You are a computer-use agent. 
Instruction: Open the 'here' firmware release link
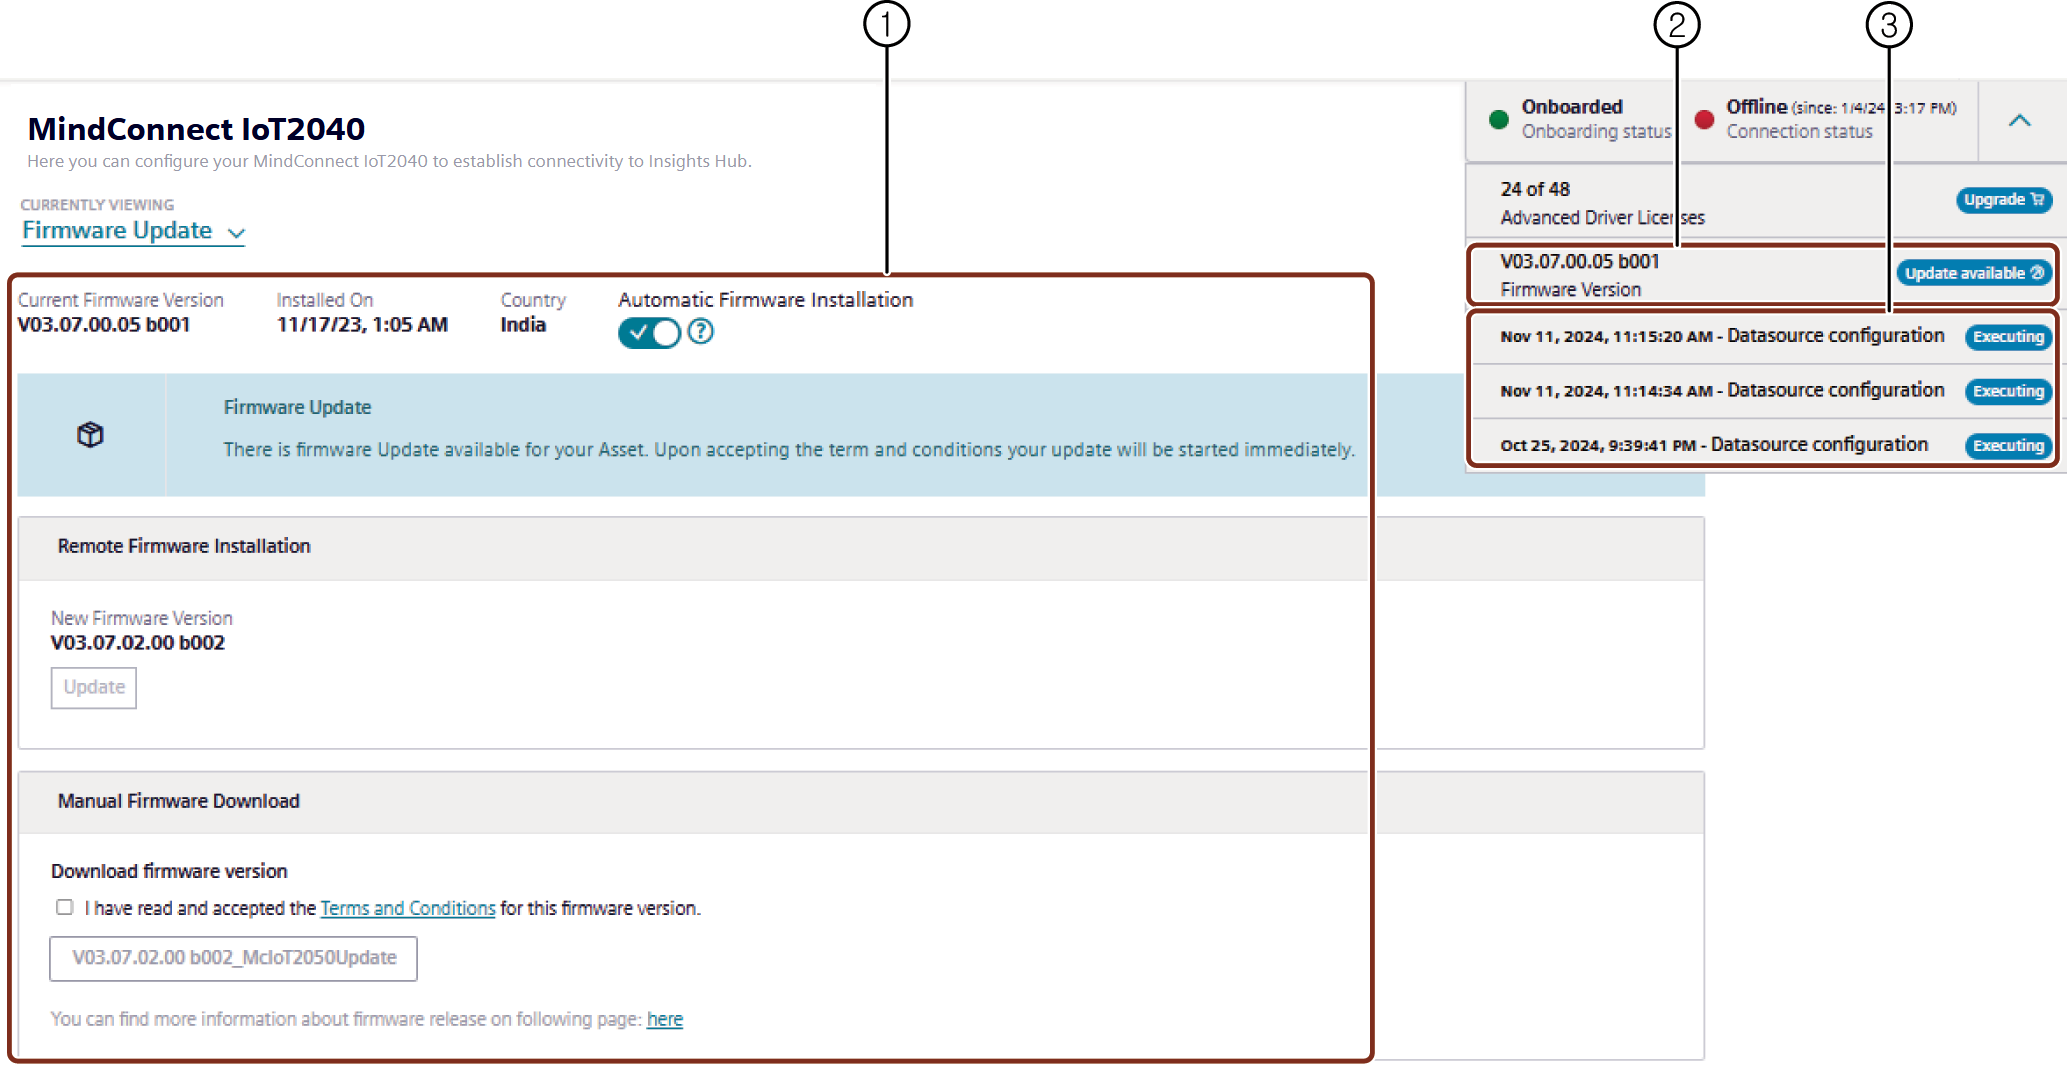[665, 1019]
